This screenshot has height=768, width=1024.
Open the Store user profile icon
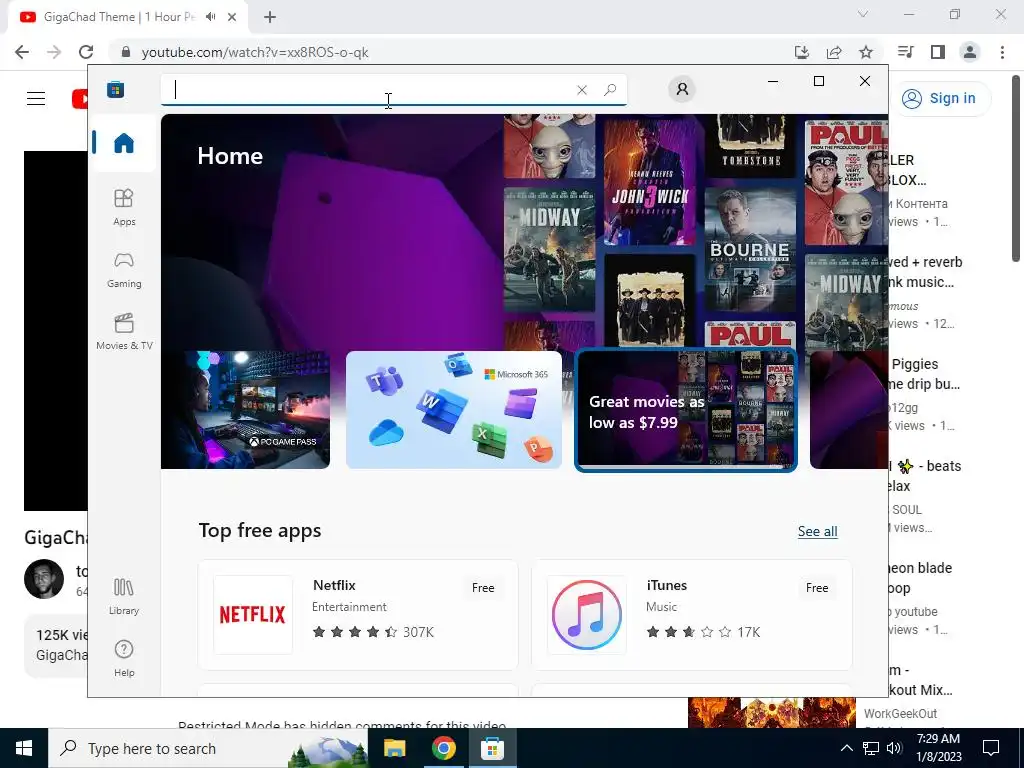tap(682, 89)
